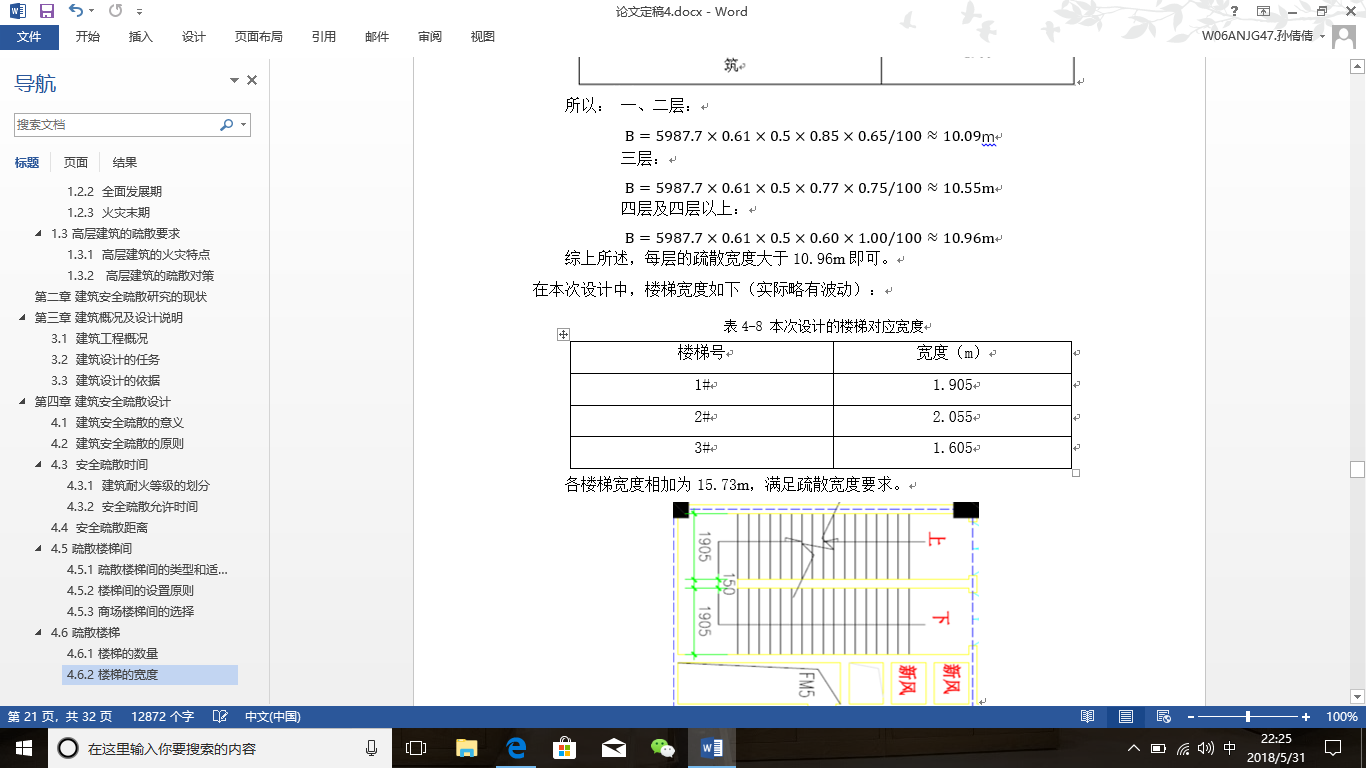Click the magnifier icon in navigation search
Image resolution: width=1366 pixels, height=768 pixels.
pos(226,125)
